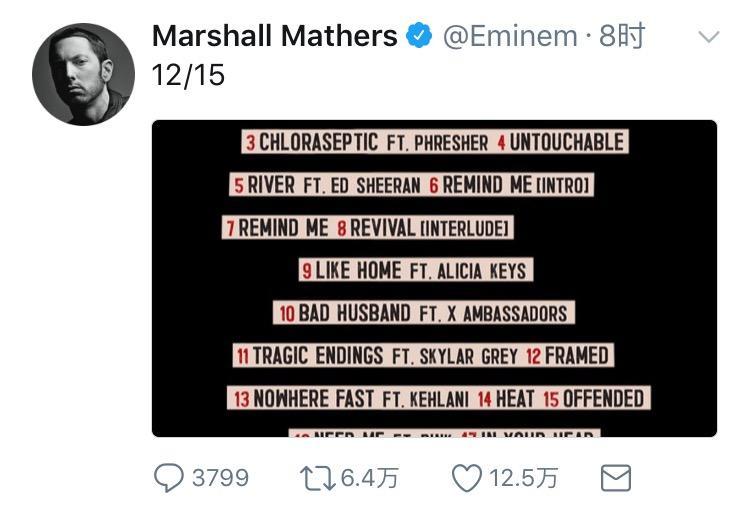750x509 pixels.
Task: Like the tweet with heart icon
Action: pos(467,478)
